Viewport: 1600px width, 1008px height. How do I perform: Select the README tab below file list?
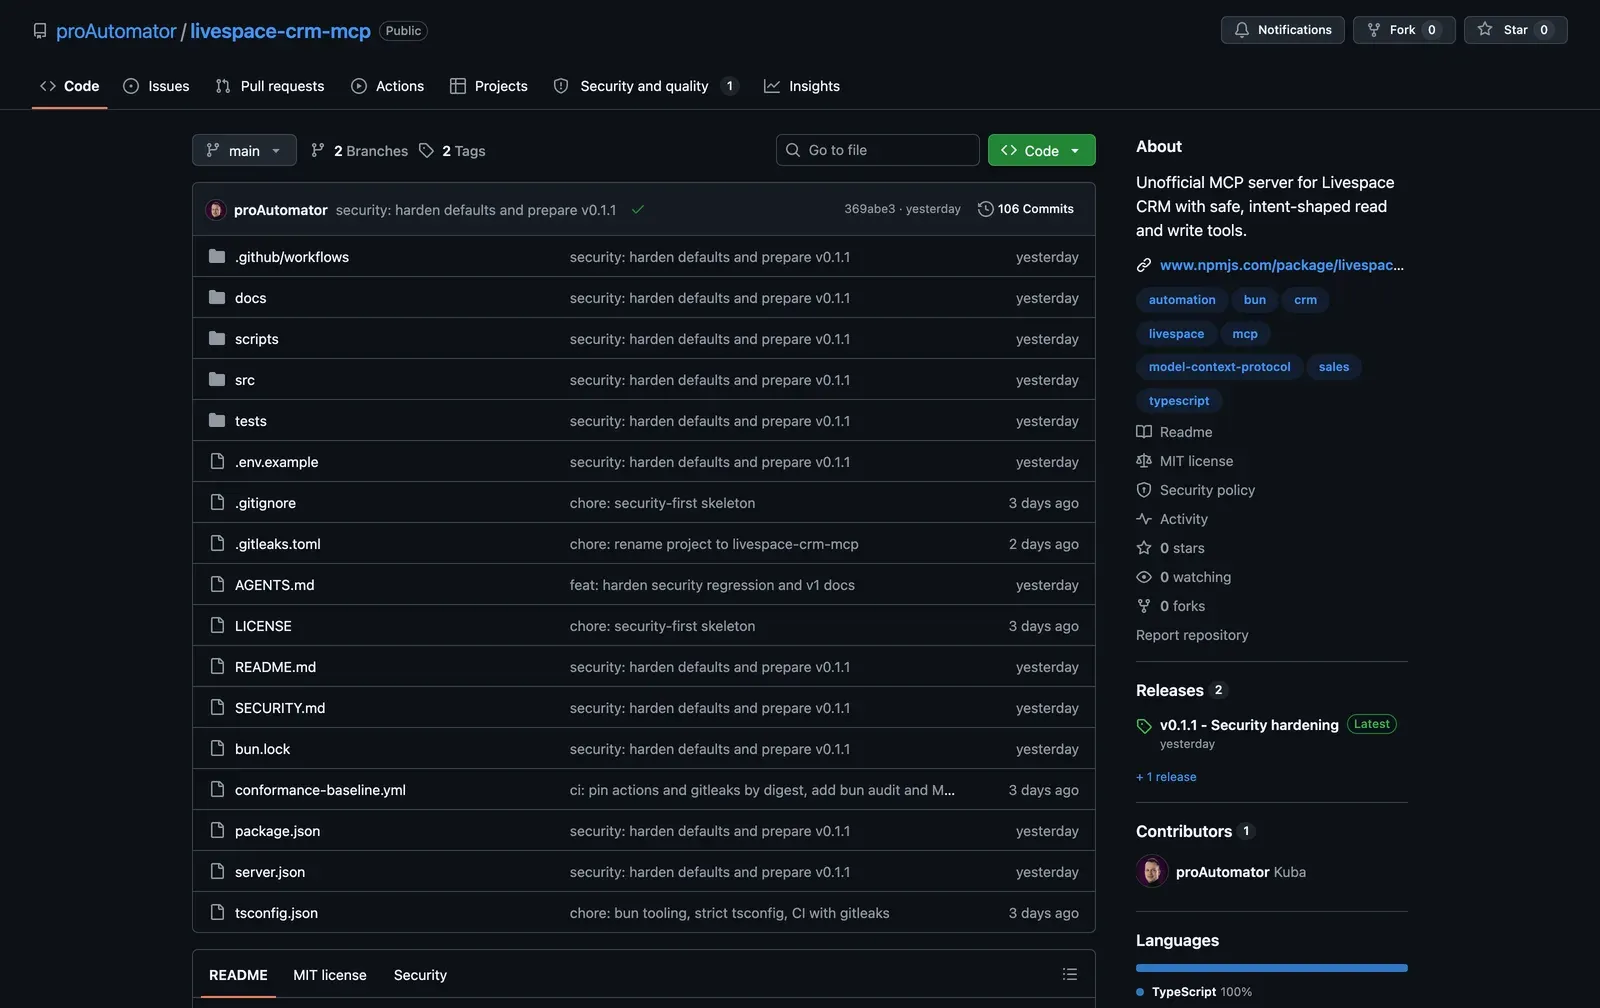(x=238, y=975)
